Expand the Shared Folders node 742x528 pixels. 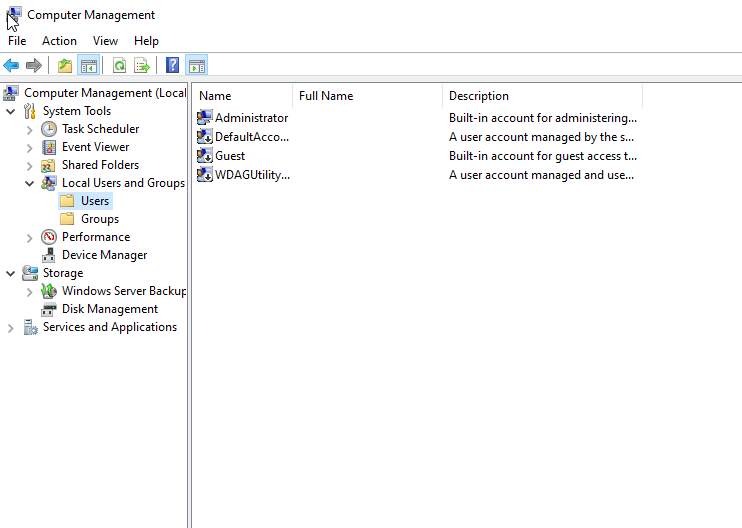tap(29, 166)
